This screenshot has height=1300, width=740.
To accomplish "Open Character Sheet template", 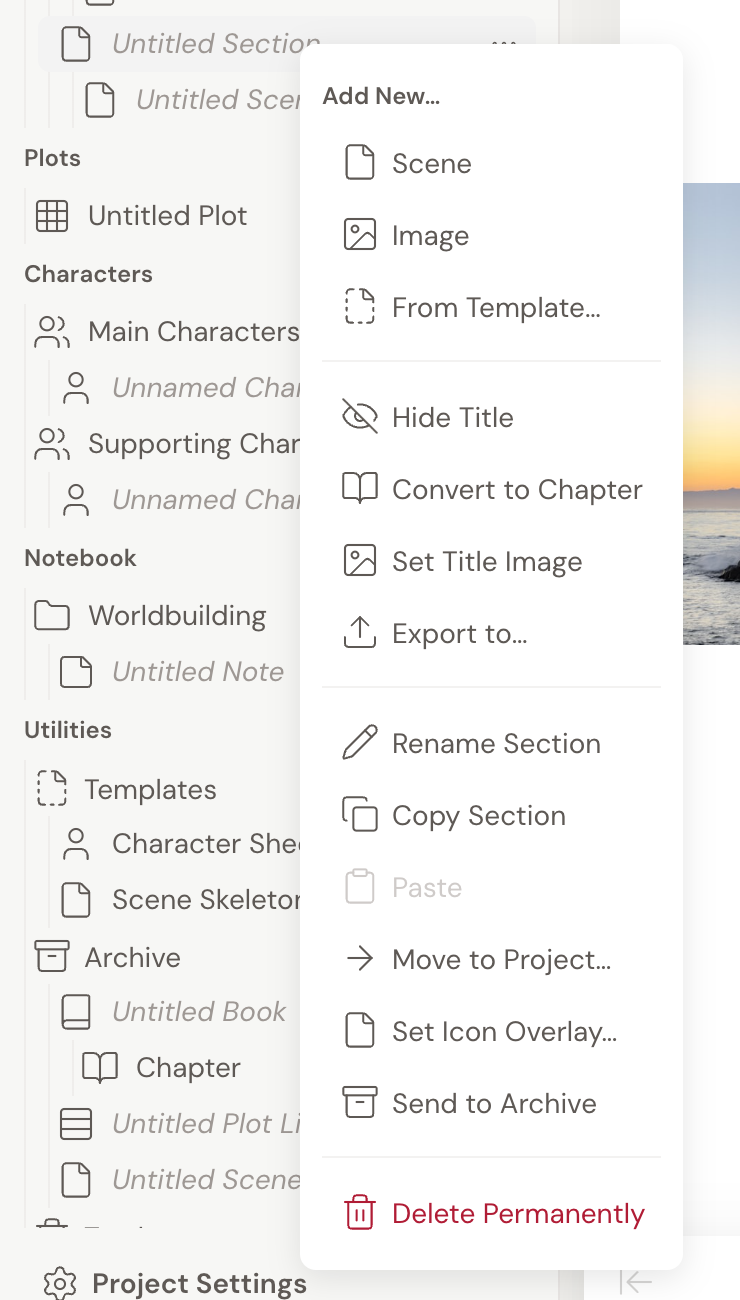I will (x=205, y=844).
